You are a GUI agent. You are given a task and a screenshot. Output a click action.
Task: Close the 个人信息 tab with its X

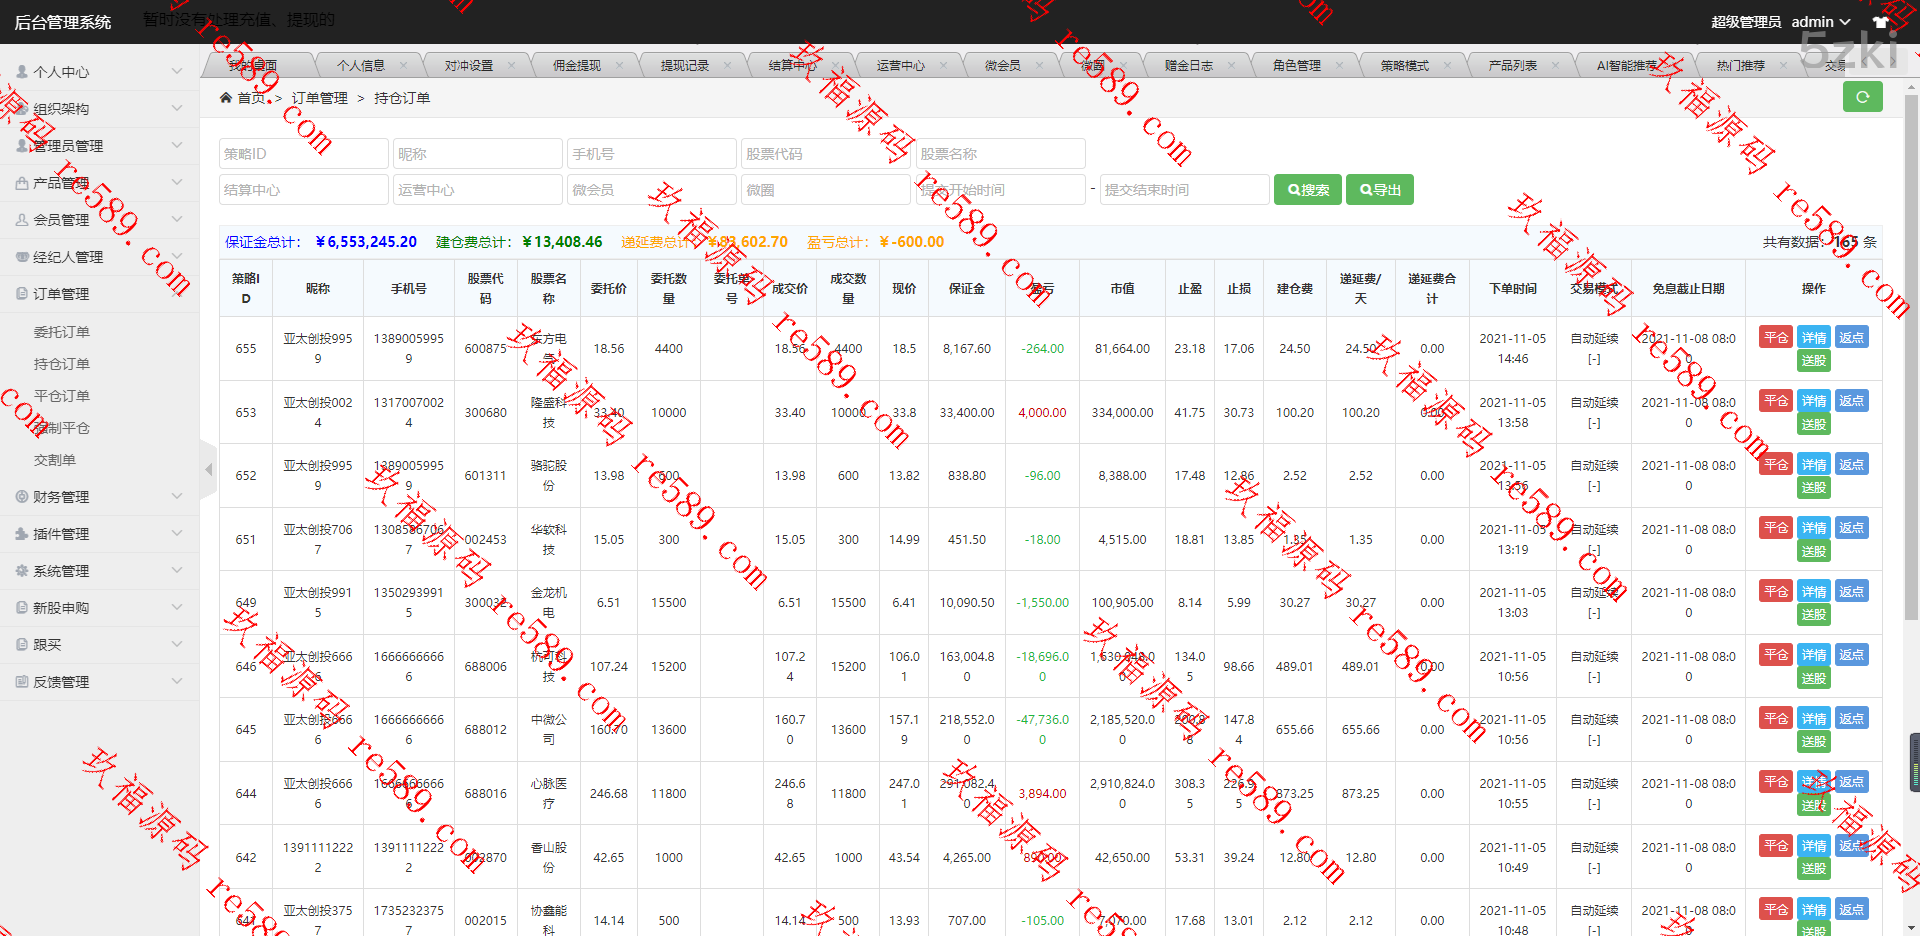tap(403, 66)
